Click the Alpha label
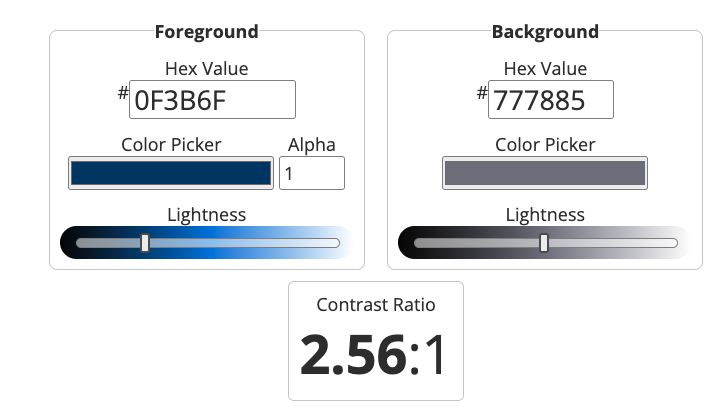Image resolution: width=727 pixels, height=411 pixels. pos(312,145)
